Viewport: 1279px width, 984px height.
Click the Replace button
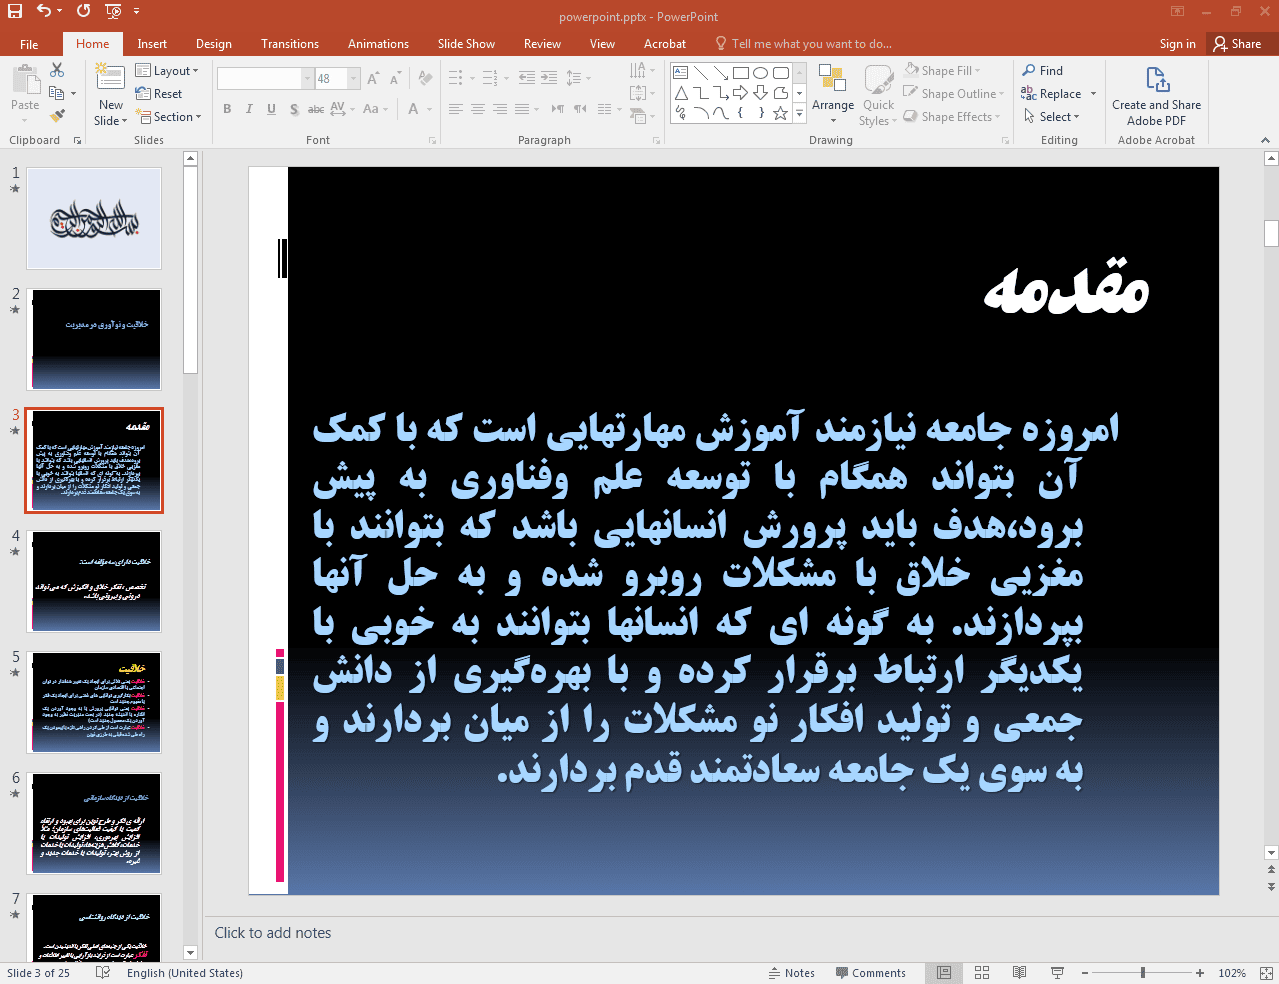pyautogui.click(x=1051, y=94)
